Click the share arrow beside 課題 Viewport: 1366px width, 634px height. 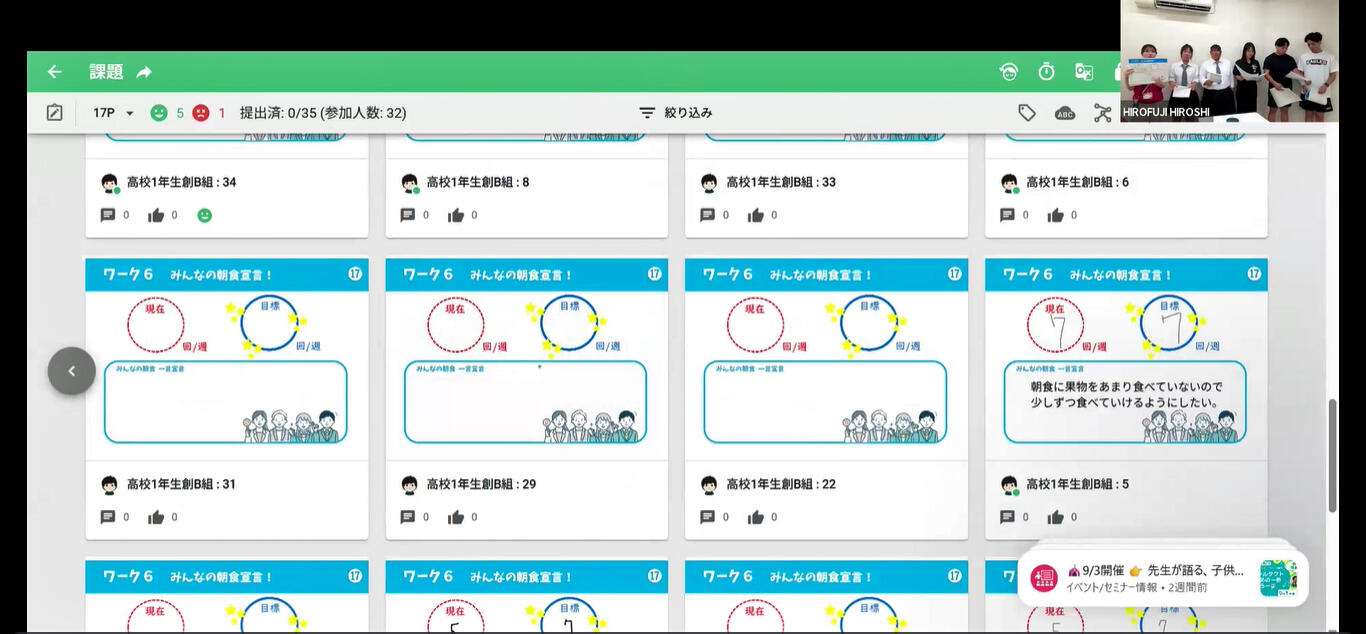(x=144, y=72)
